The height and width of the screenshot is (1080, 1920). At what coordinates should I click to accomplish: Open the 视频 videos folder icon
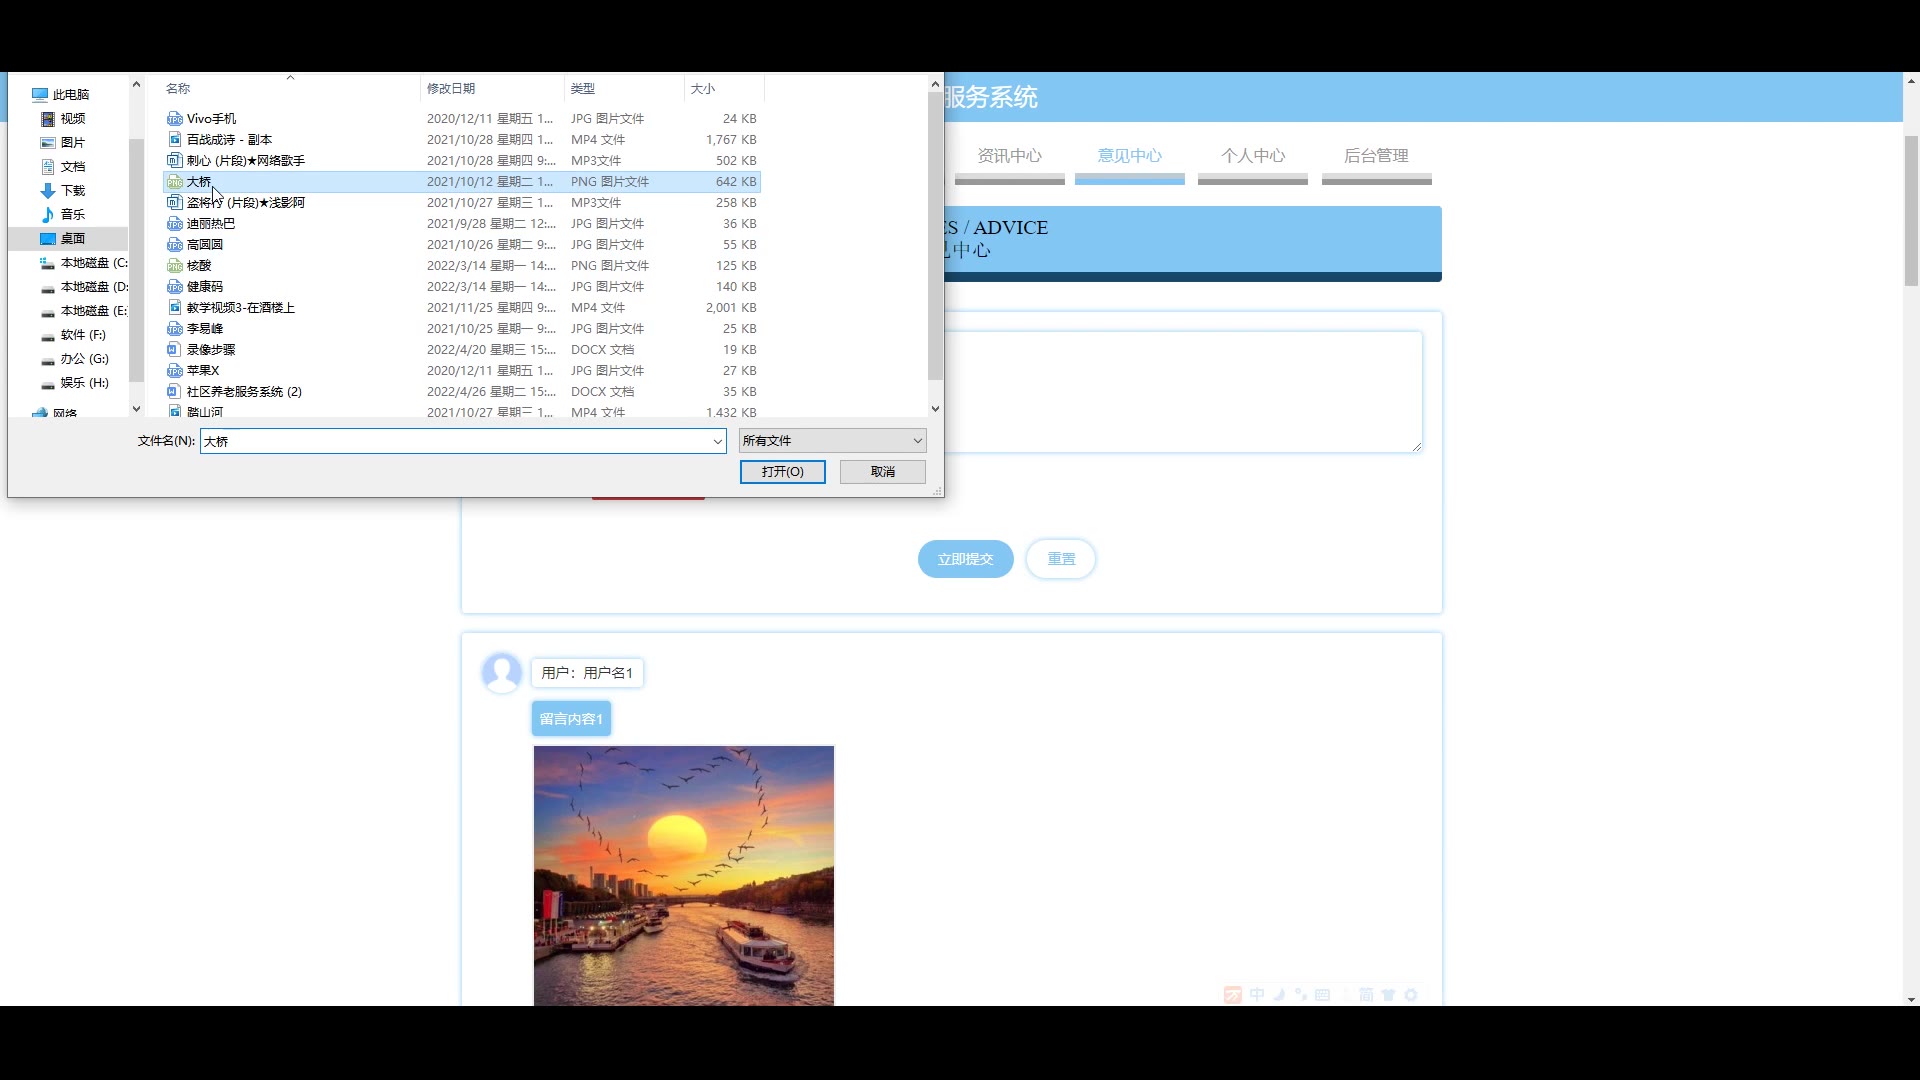click(x=47, y=119)
